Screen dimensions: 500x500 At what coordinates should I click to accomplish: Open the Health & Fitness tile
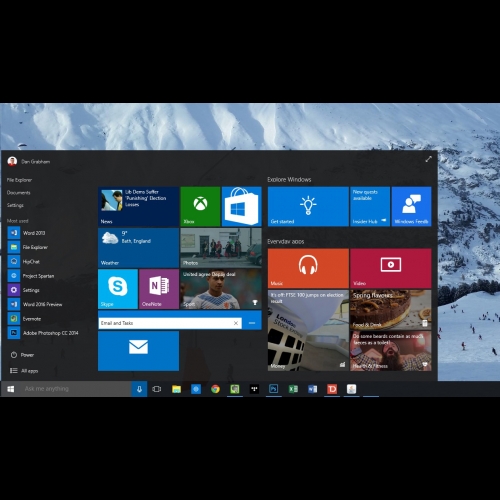click(391, 351)
